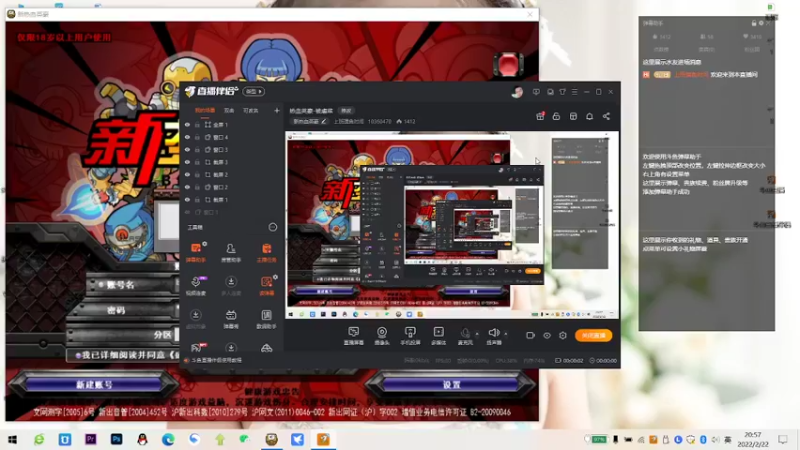800x450 pixels.
Task: Click the speaker (扬声器) icon
Action: tap(493, 333)
